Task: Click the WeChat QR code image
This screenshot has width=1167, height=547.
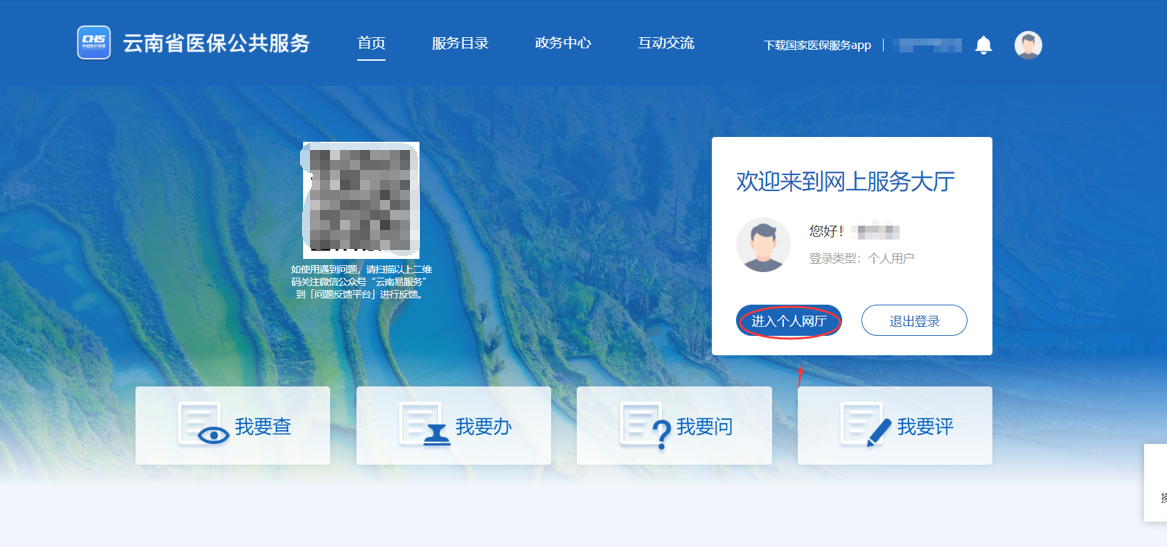Action: 361,200
